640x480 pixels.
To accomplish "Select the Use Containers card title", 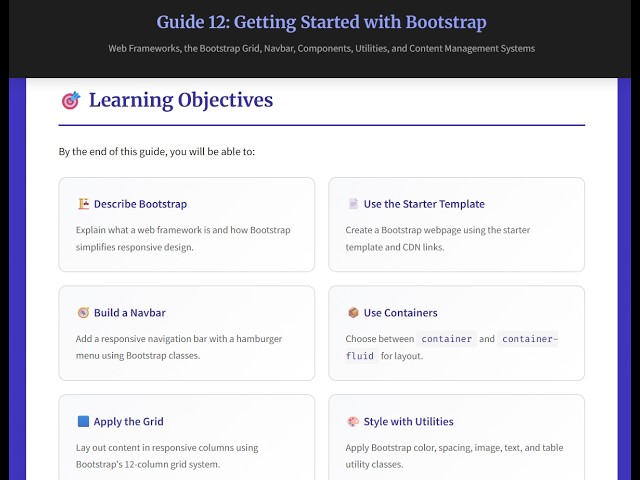I will click(400, 313).
